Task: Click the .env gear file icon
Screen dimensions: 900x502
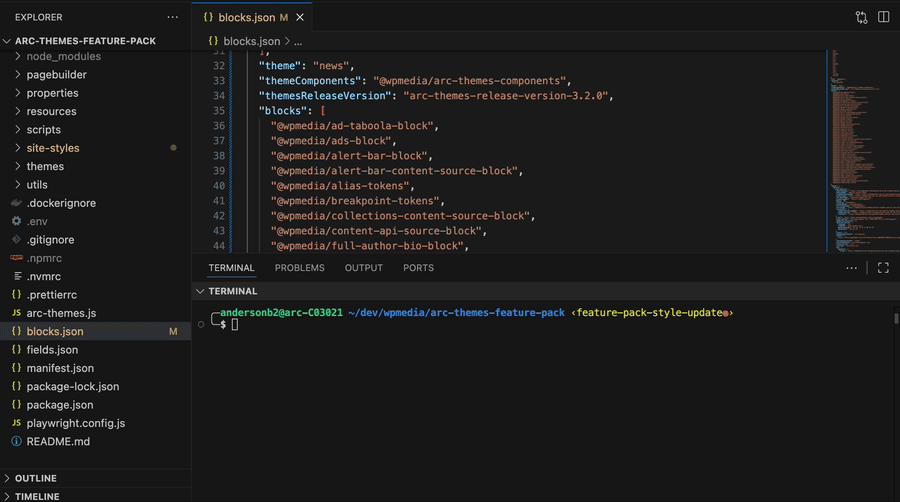Action: coord(17,221)
